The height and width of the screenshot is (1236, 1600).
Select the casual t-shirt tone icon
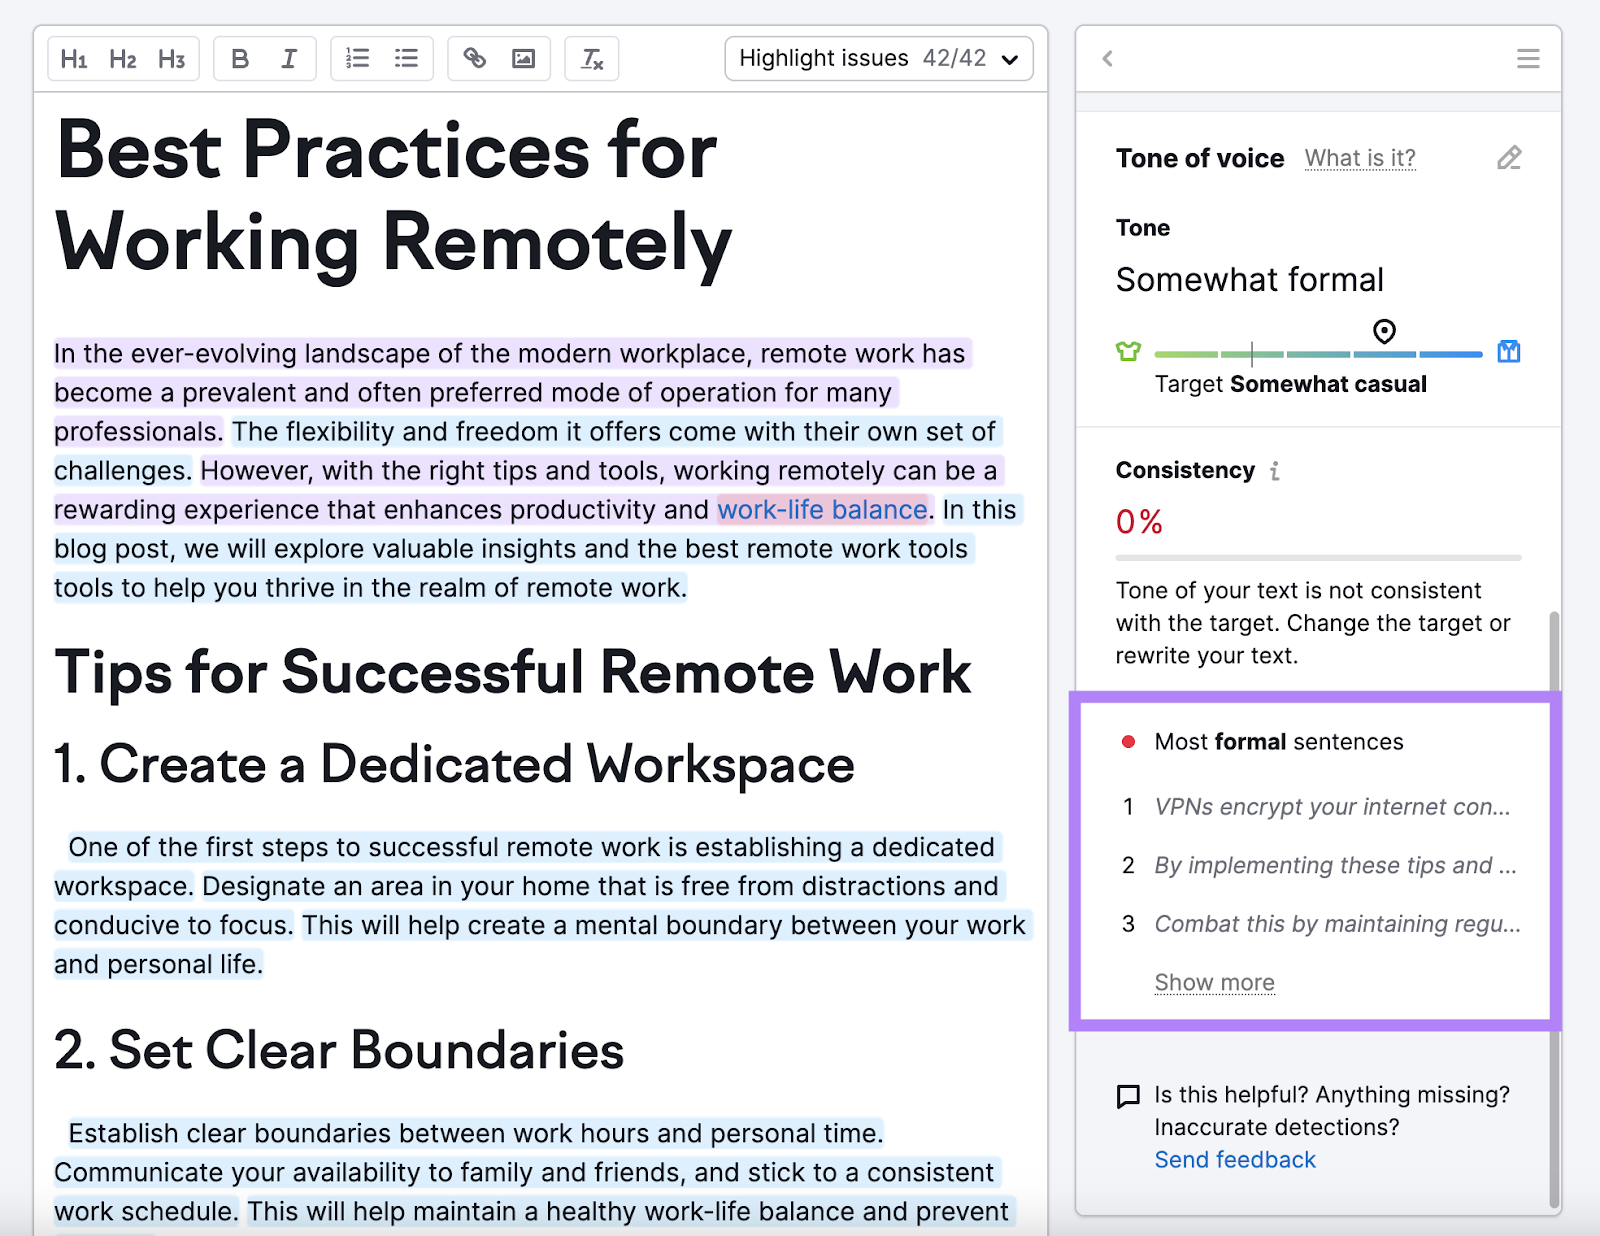click(1128, 352)
